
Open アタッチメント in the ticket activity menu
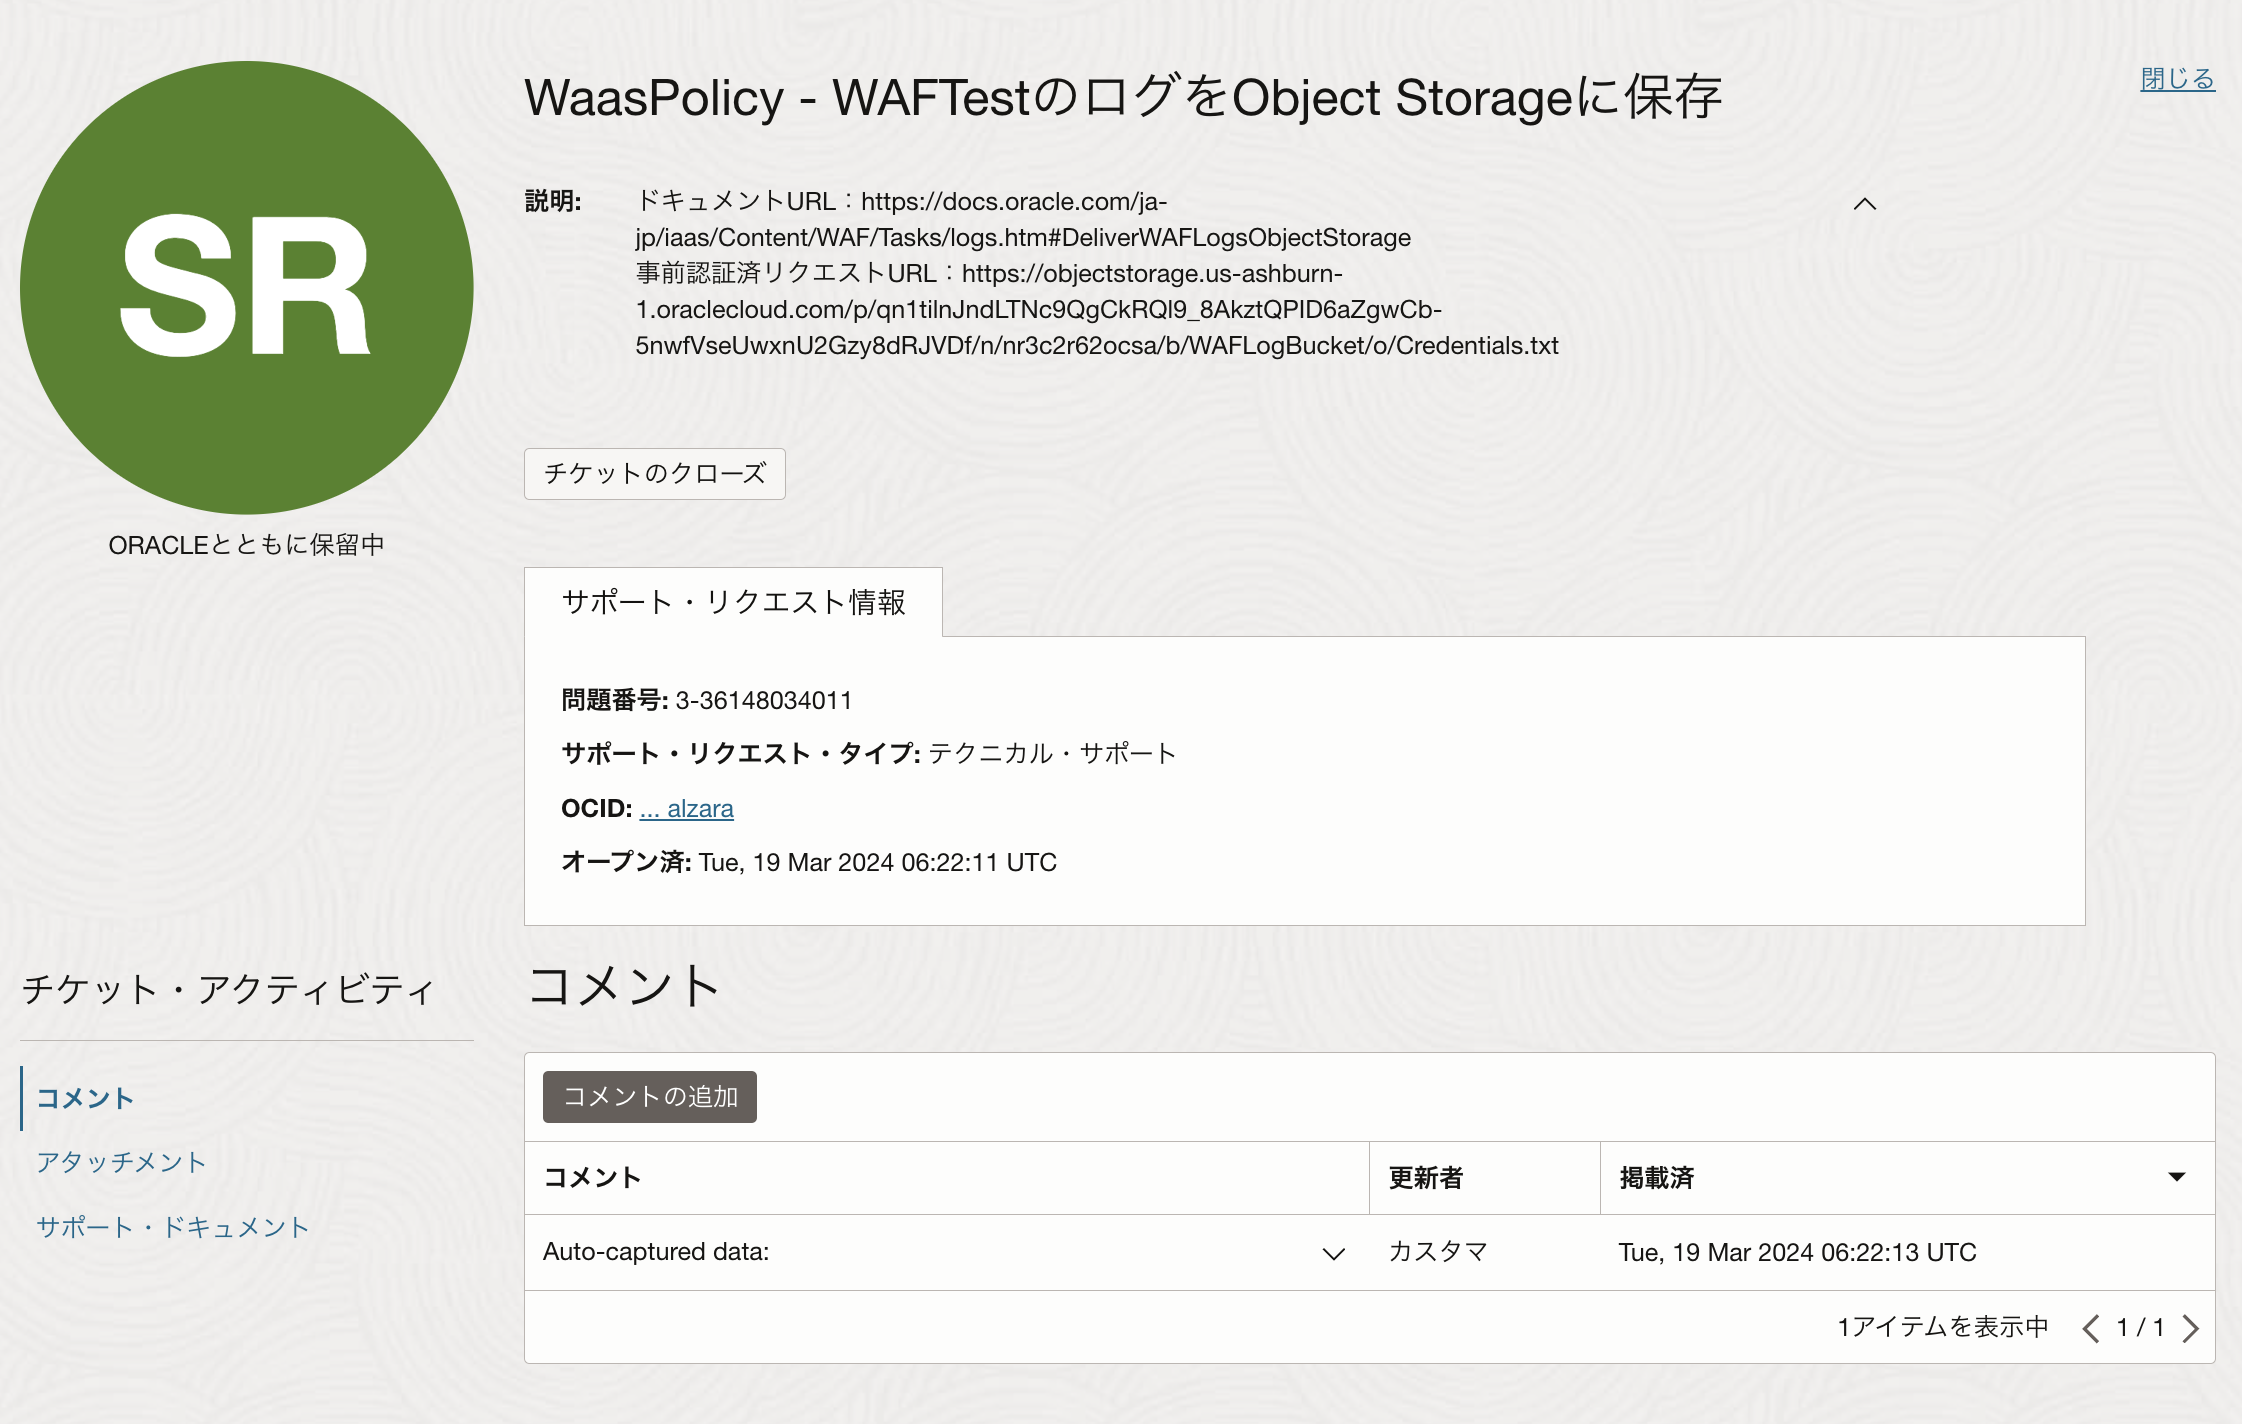pyautogui.click(x=121, y=1162)
